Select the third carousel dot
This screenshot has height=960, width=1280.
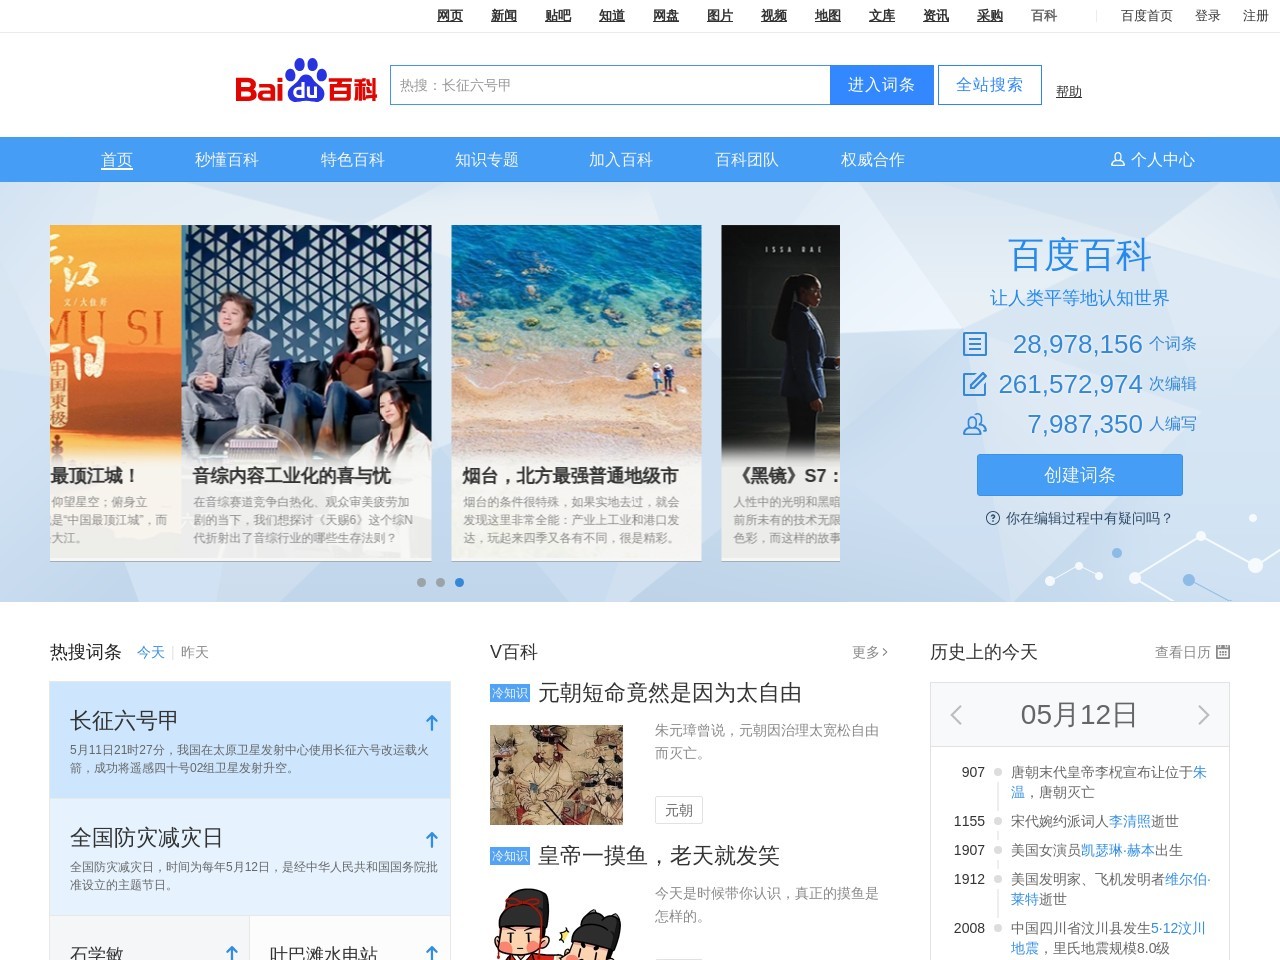click(x=459, y=582)
